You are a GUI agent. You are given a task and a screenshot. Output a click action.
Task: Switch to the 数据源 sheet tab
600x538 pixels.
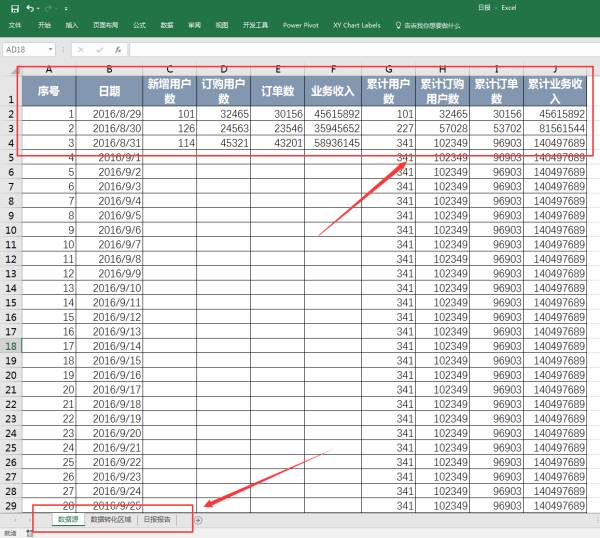pos(68,519)
